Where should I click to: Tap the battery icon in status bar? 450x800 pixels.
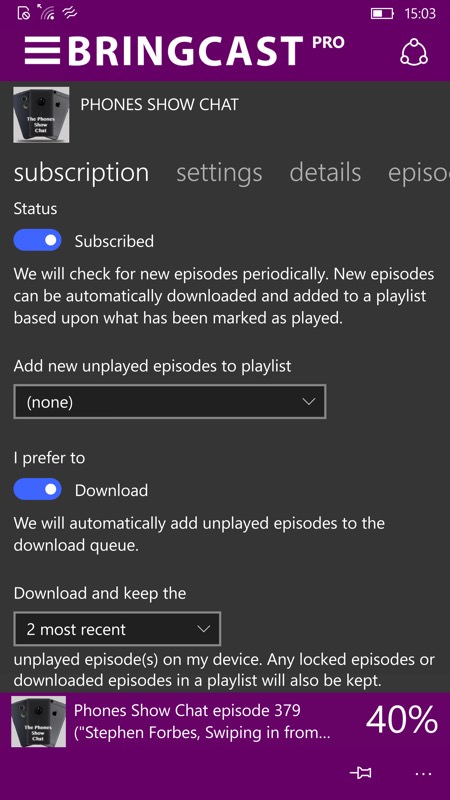382,13
